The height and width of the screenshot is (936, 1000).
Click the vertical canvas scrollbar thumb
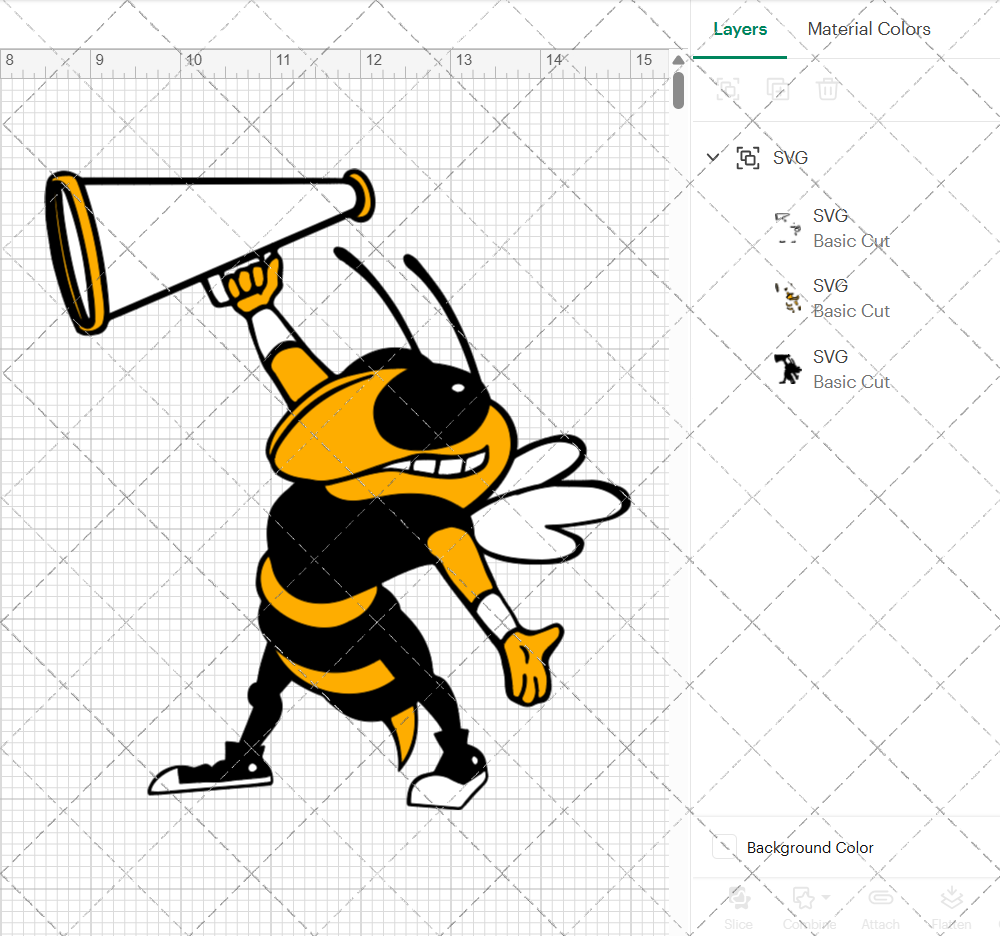click(x=679, y=90)
